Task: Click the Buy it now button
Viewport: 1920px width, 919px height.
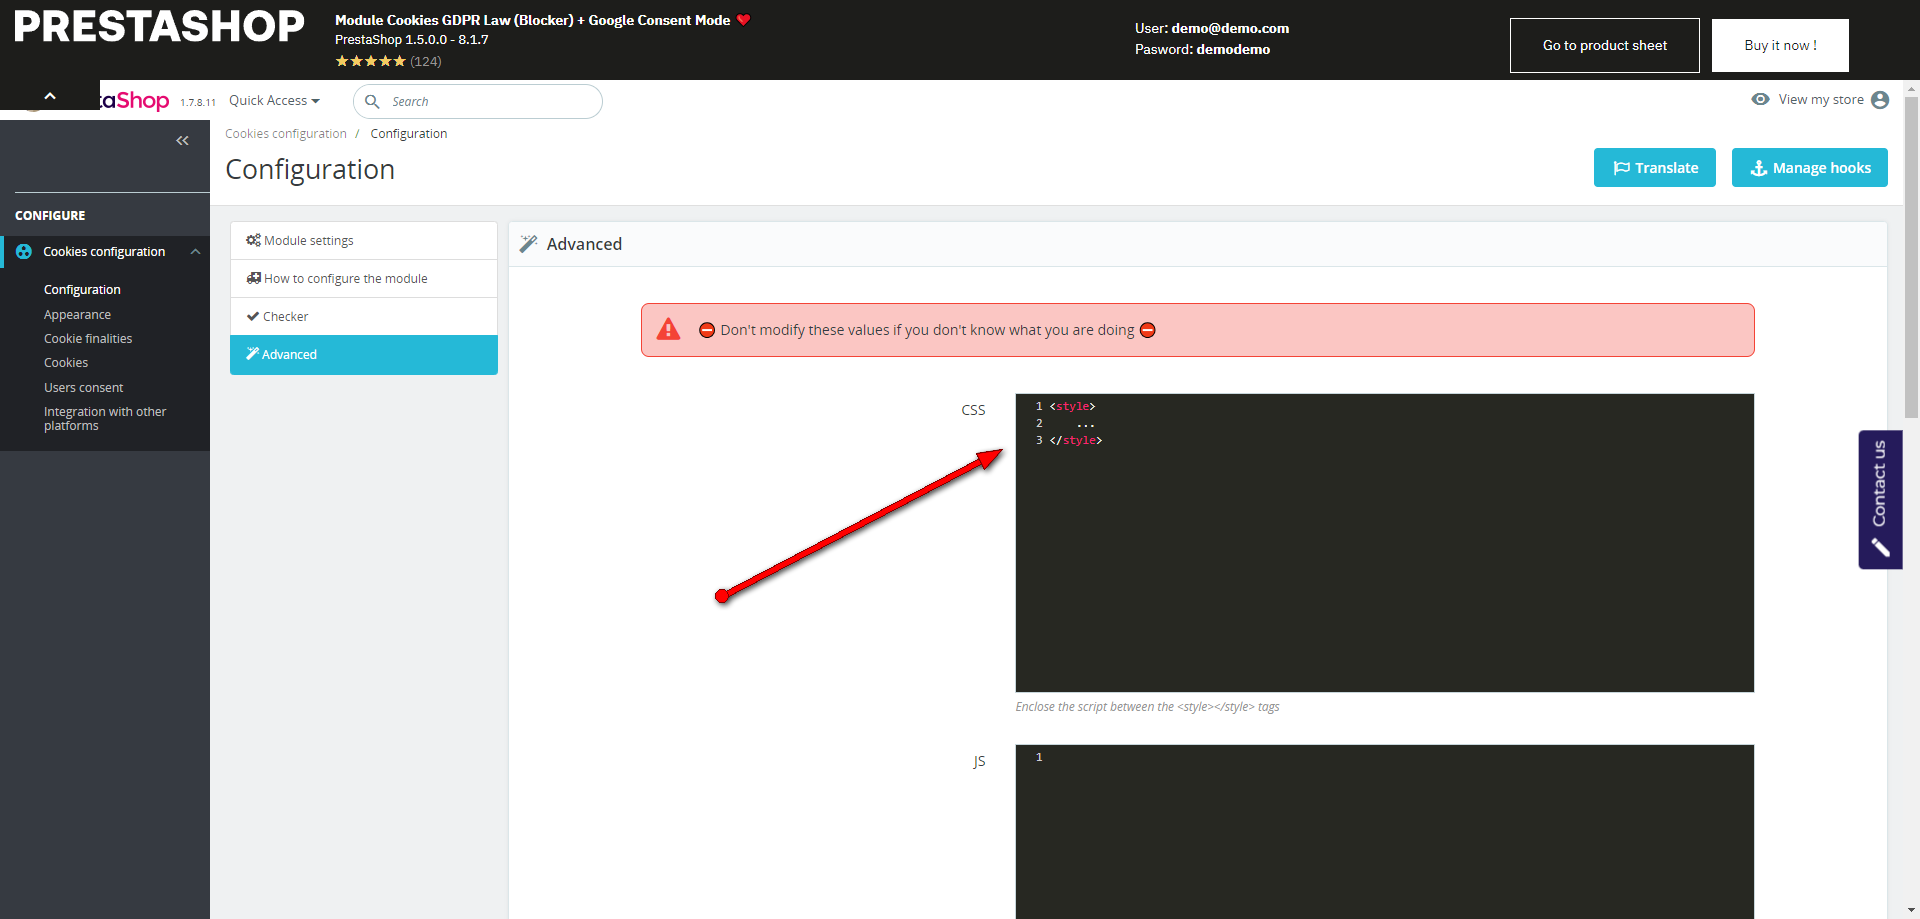Action: (x=1780, y=45)
